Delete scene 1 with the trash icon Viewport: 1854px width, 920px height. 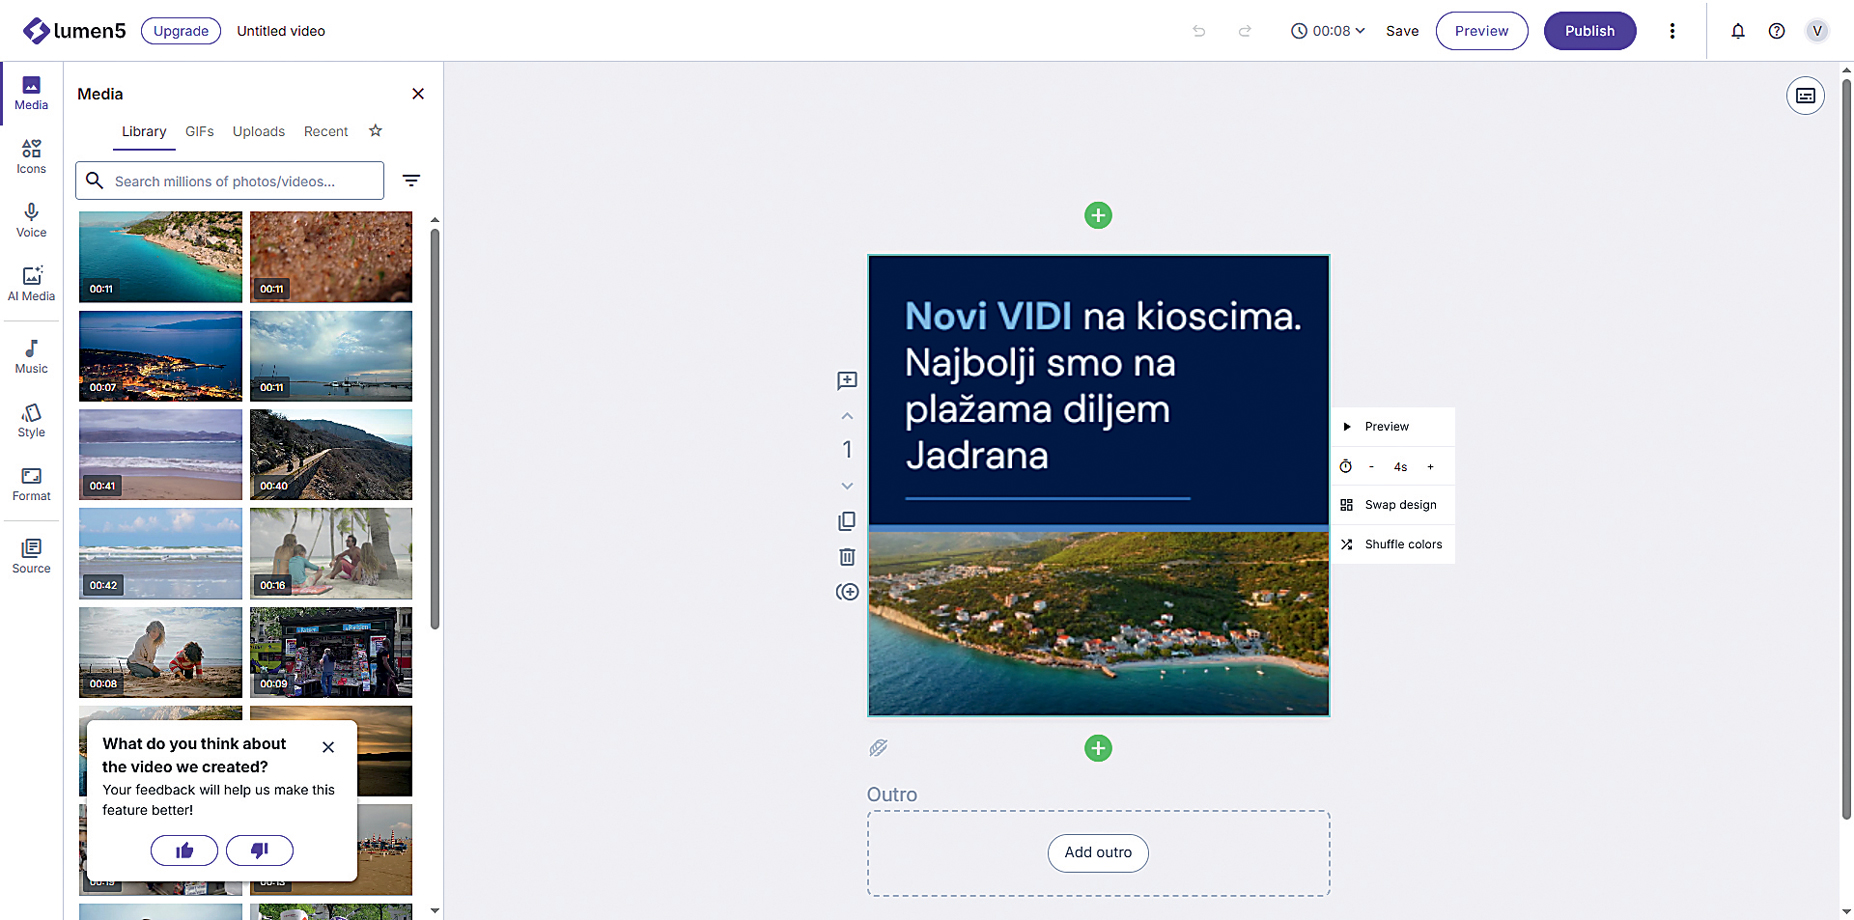(847, 557)
